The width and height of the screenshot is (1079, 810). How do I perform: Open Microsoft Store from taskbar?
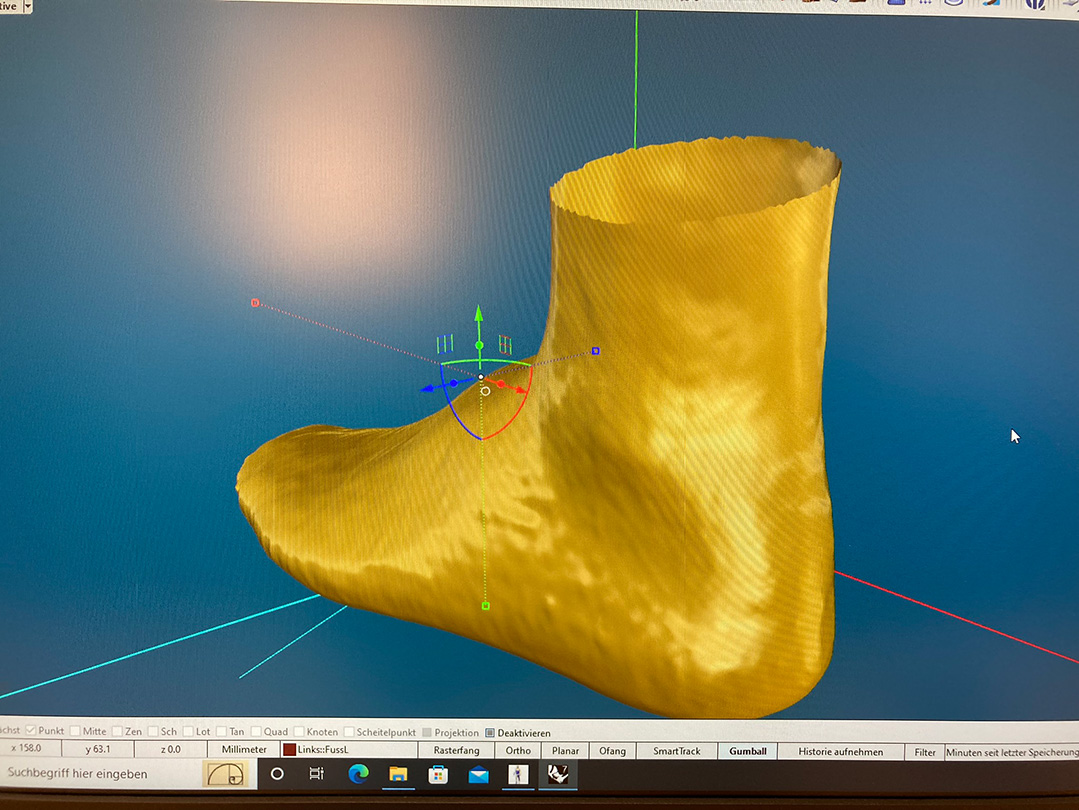(438, 775)
